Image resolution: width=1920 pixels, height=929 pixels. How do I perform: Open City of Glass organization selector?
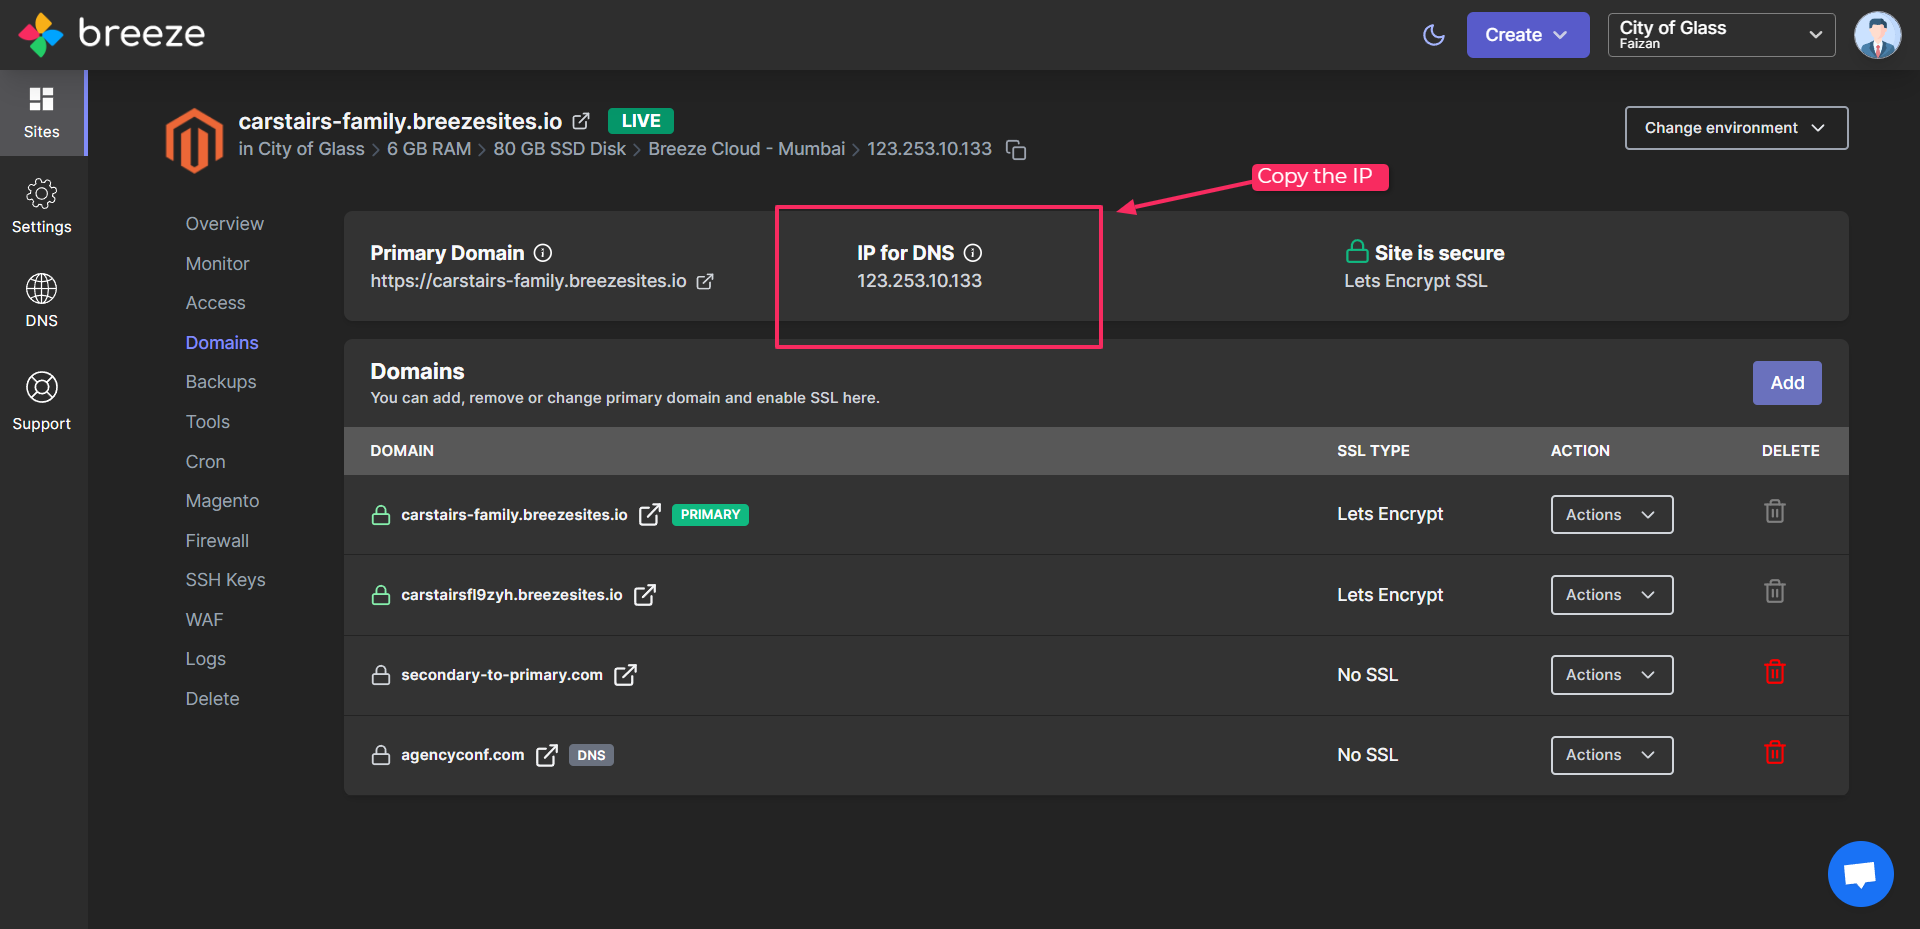click(1721, 35)
